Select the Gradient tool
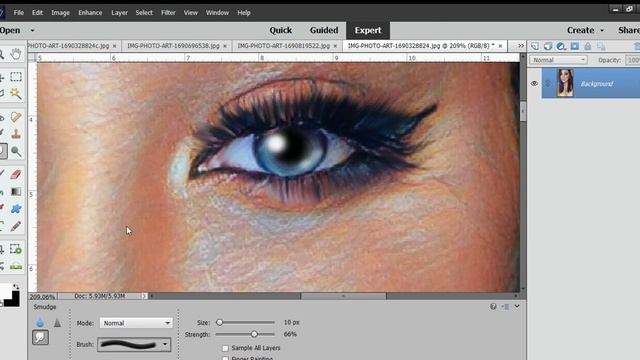Viewport: 640px width, 360px height. 16,191
